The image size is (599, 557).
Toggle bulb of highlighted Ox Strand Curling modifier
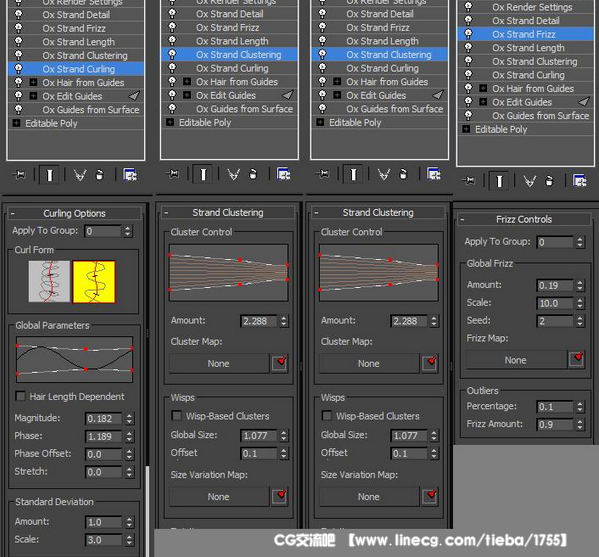pos(18,69)
